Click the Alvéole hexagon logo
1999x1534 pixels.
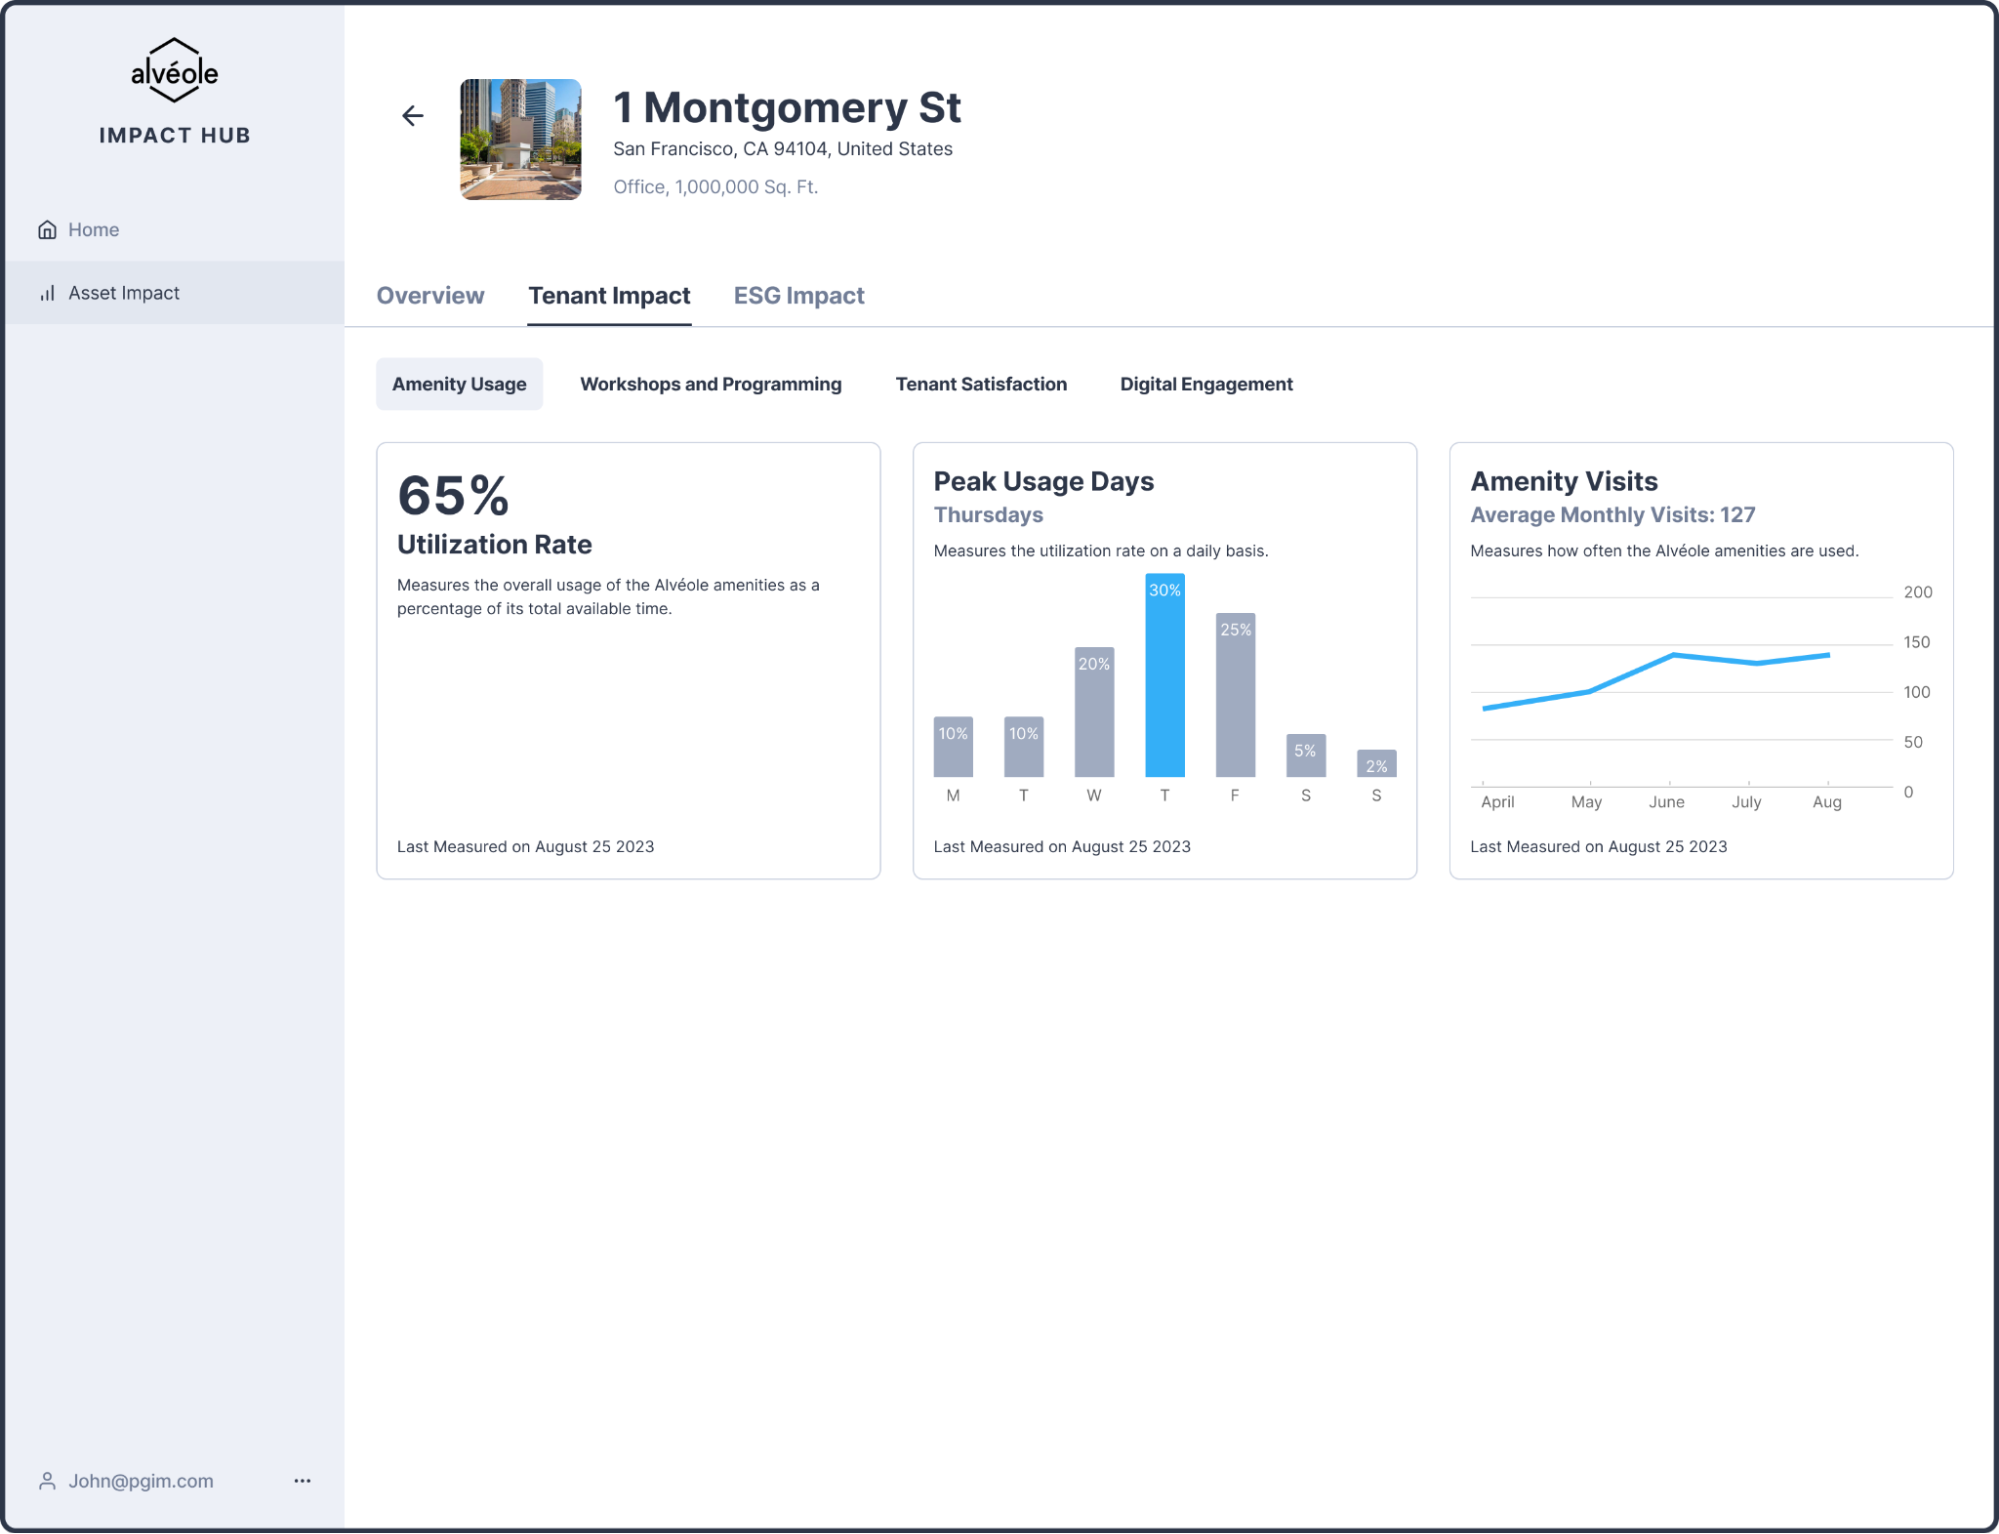pyautogui.click(x=174, y=71)
